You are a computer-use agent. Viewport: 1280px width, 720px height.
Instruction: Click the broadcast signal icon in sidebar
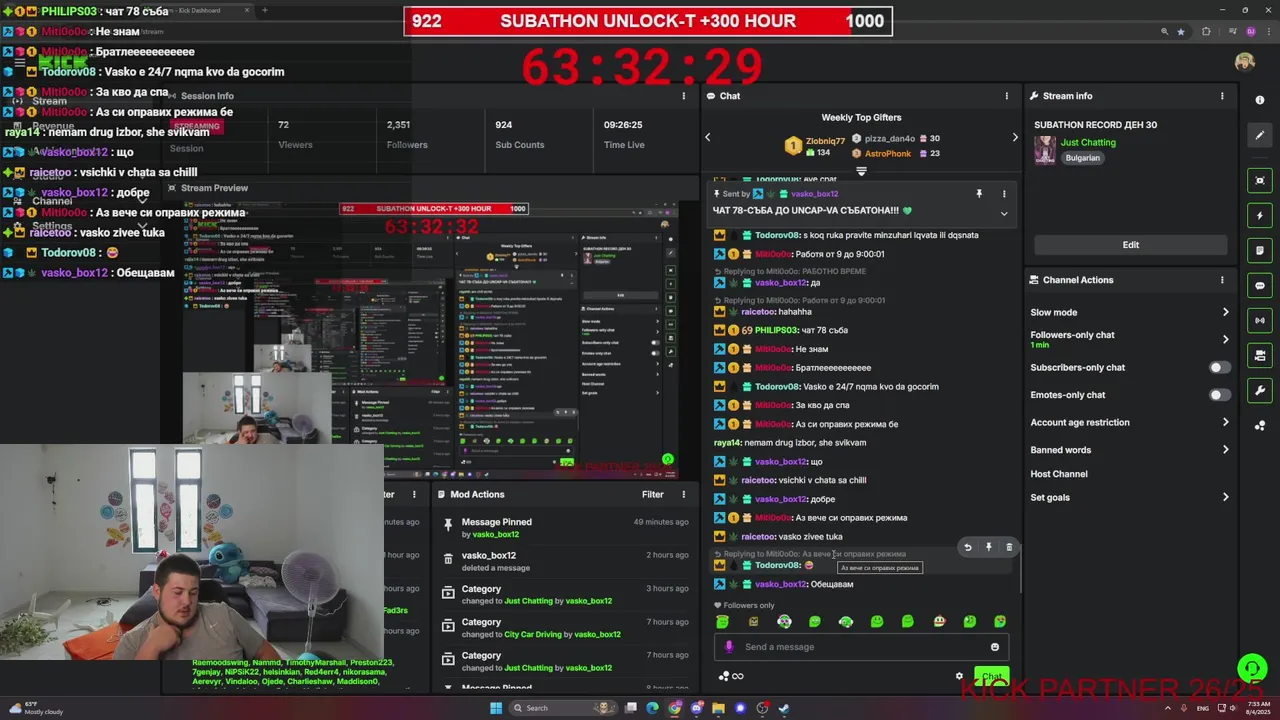[x=1259, y=320]
